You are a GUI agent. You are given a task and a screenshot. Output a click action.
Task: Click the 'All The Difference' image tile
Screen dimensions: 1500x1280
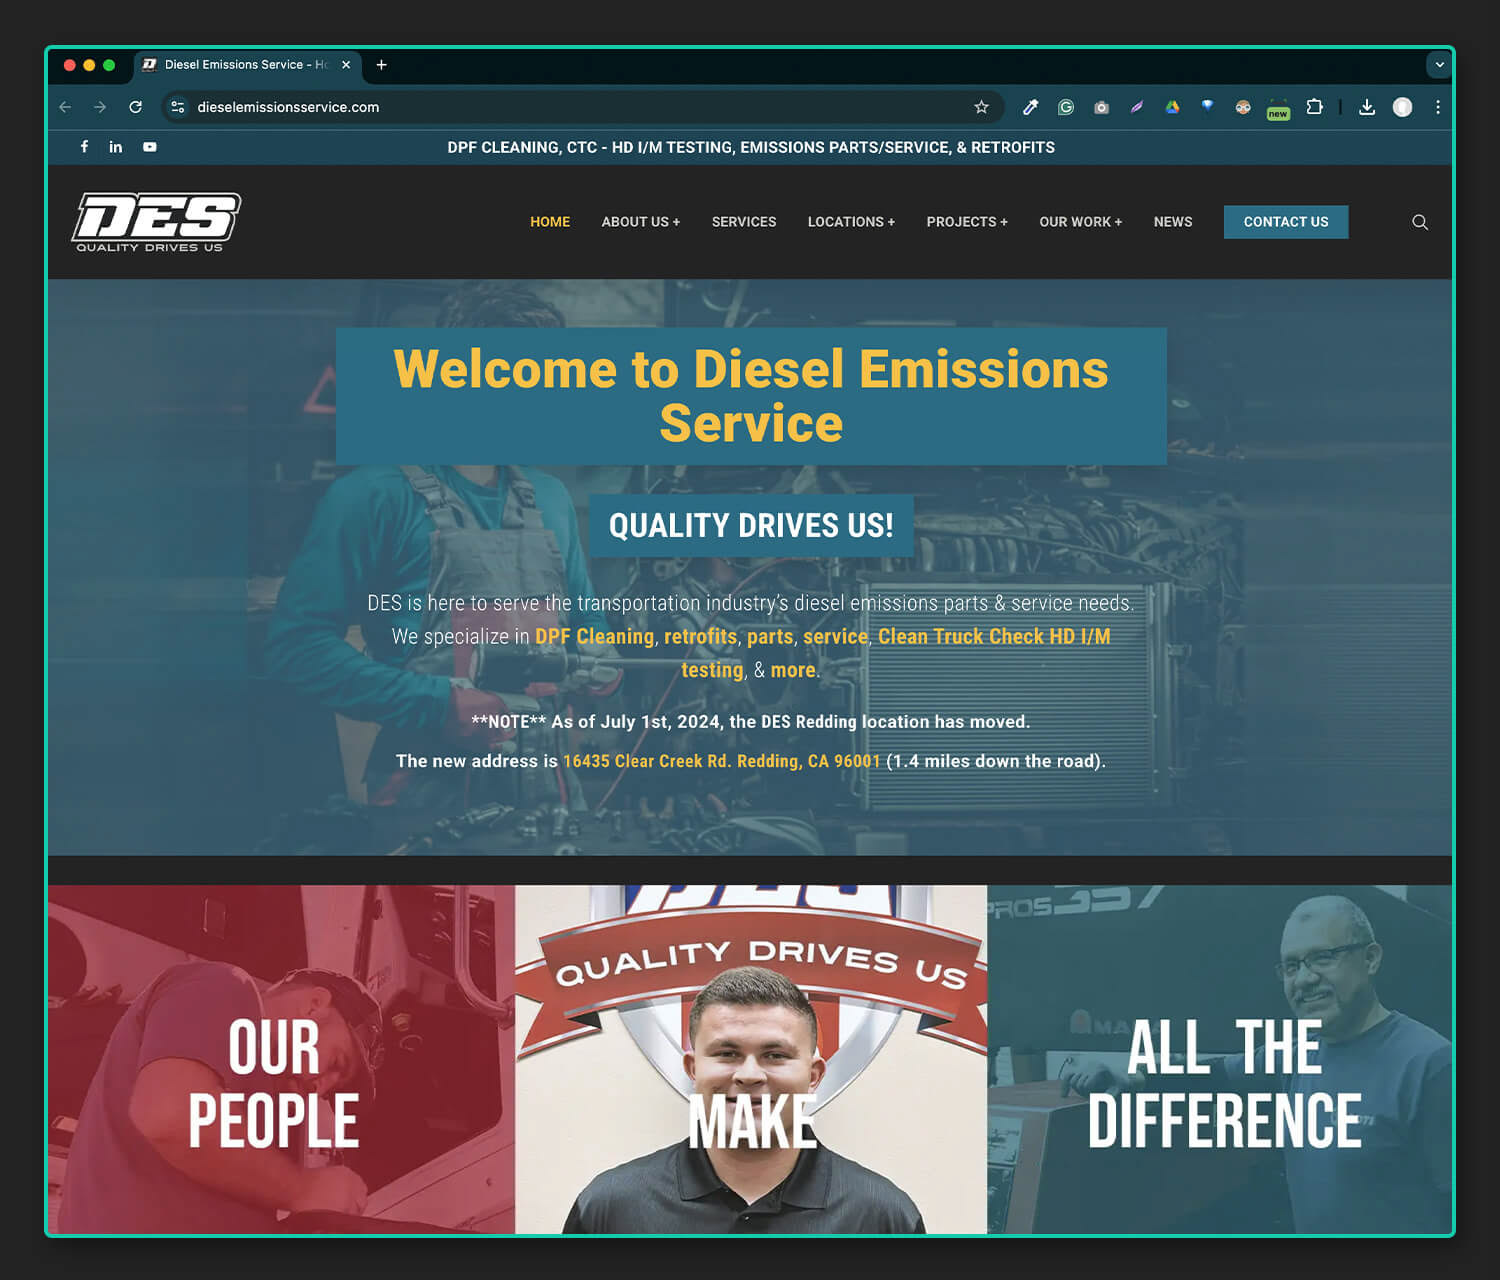[1220, 1059]
